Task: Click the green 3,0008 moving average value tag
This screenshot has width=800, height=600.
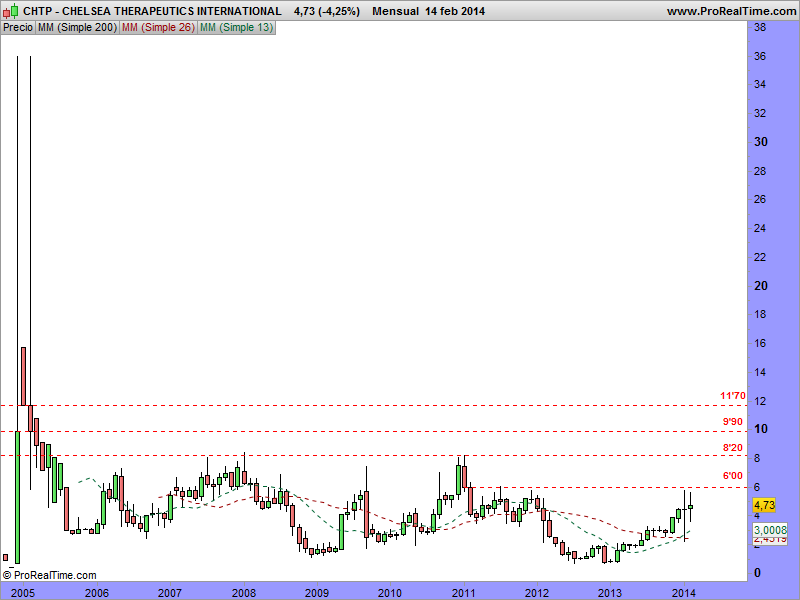Action: click(770, 530)
